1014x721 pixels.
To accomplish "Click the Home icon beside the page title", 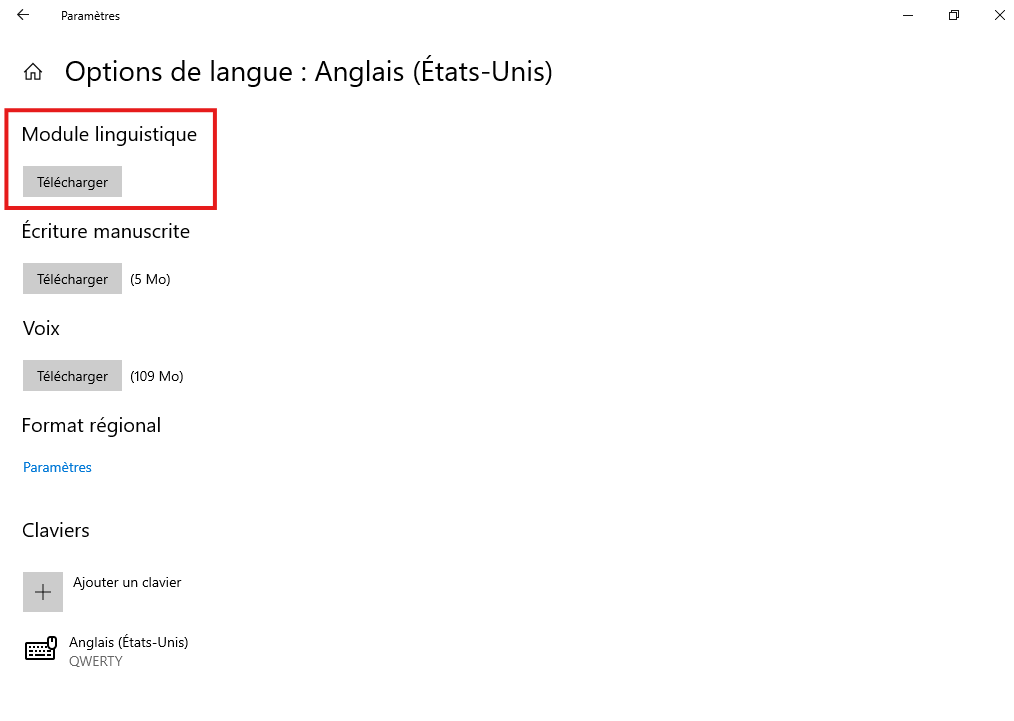I will (x=33, y=72).
